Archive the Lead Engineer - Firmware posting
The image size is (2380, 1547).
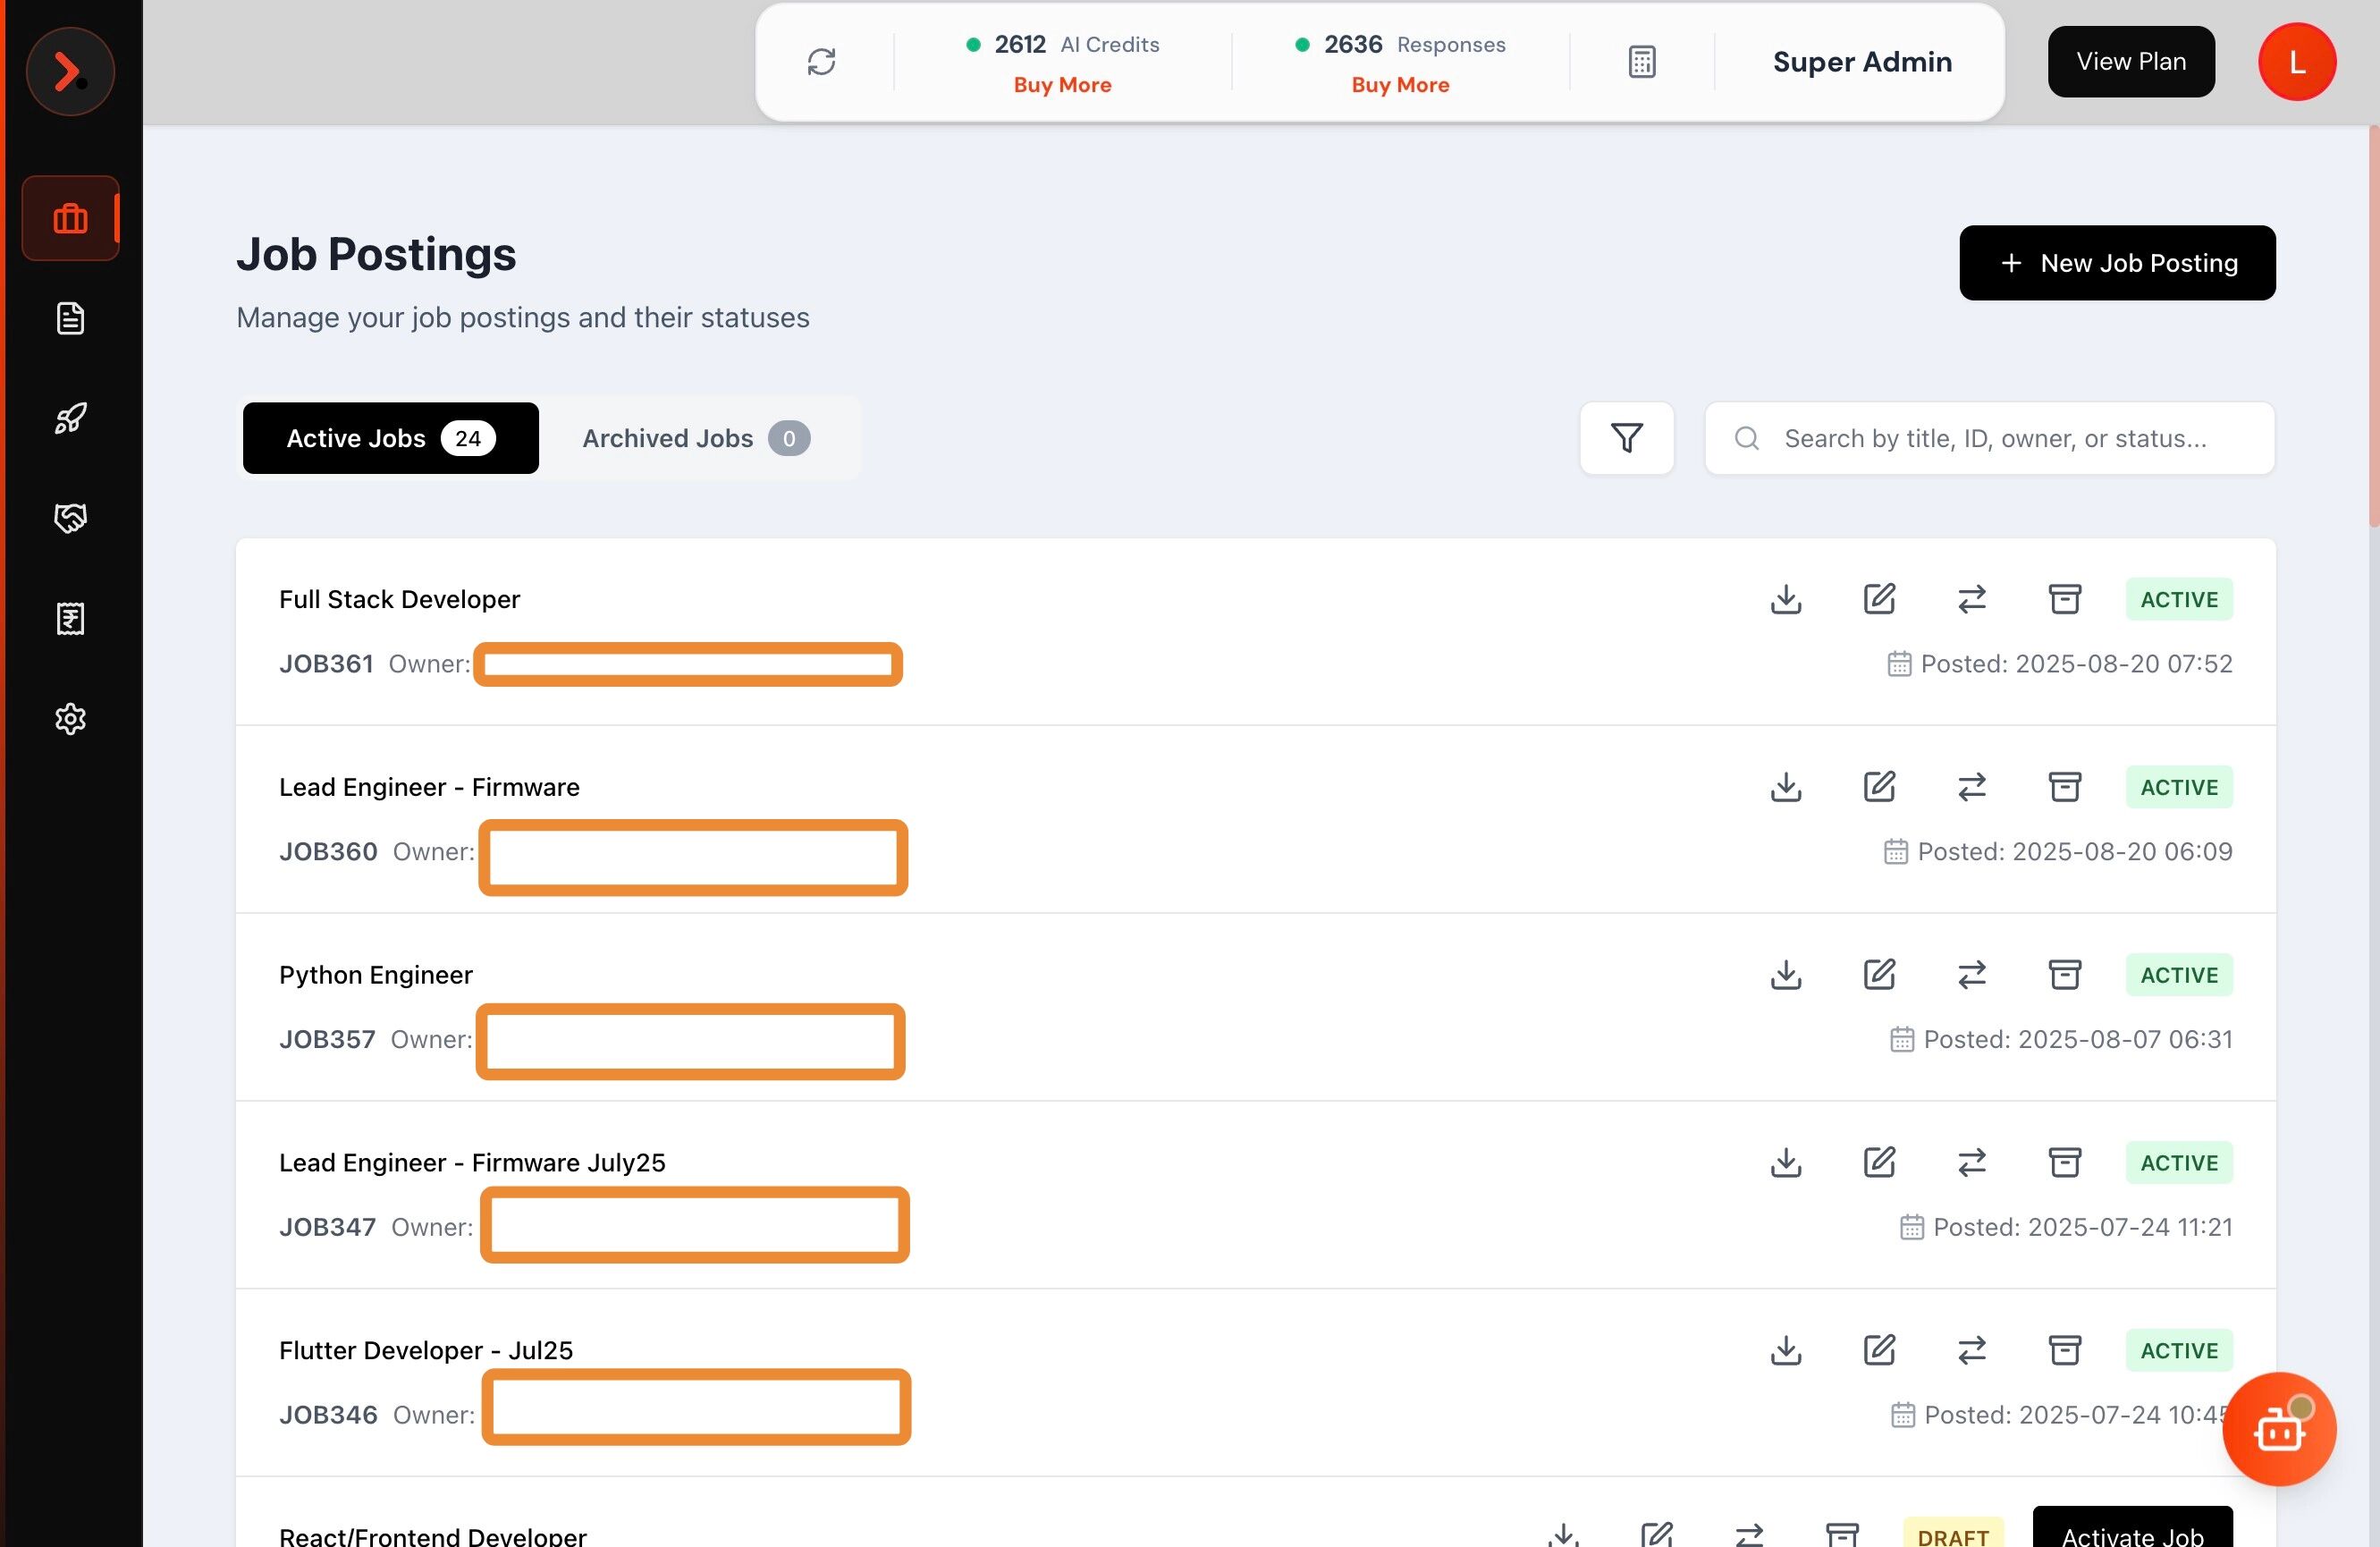pyautogui.click(x=2064, y=787)
